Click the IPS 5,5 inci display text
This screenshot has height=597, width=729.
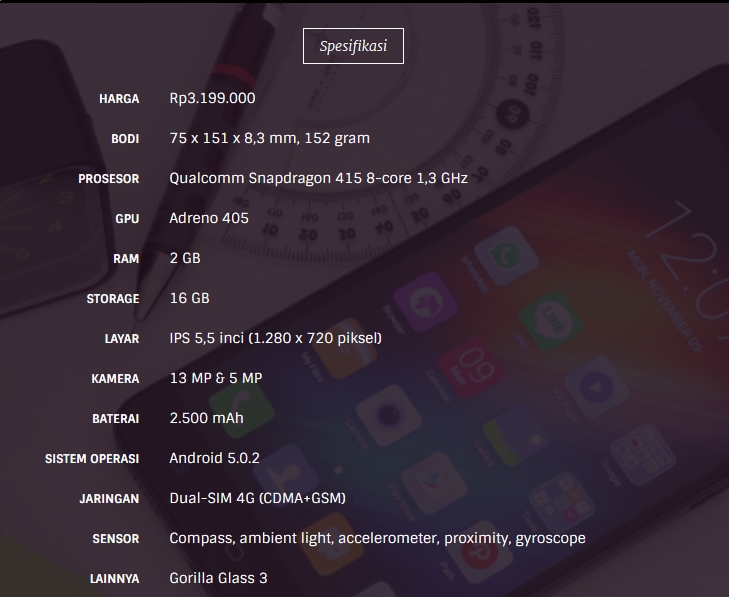click(x=276, y=338)
